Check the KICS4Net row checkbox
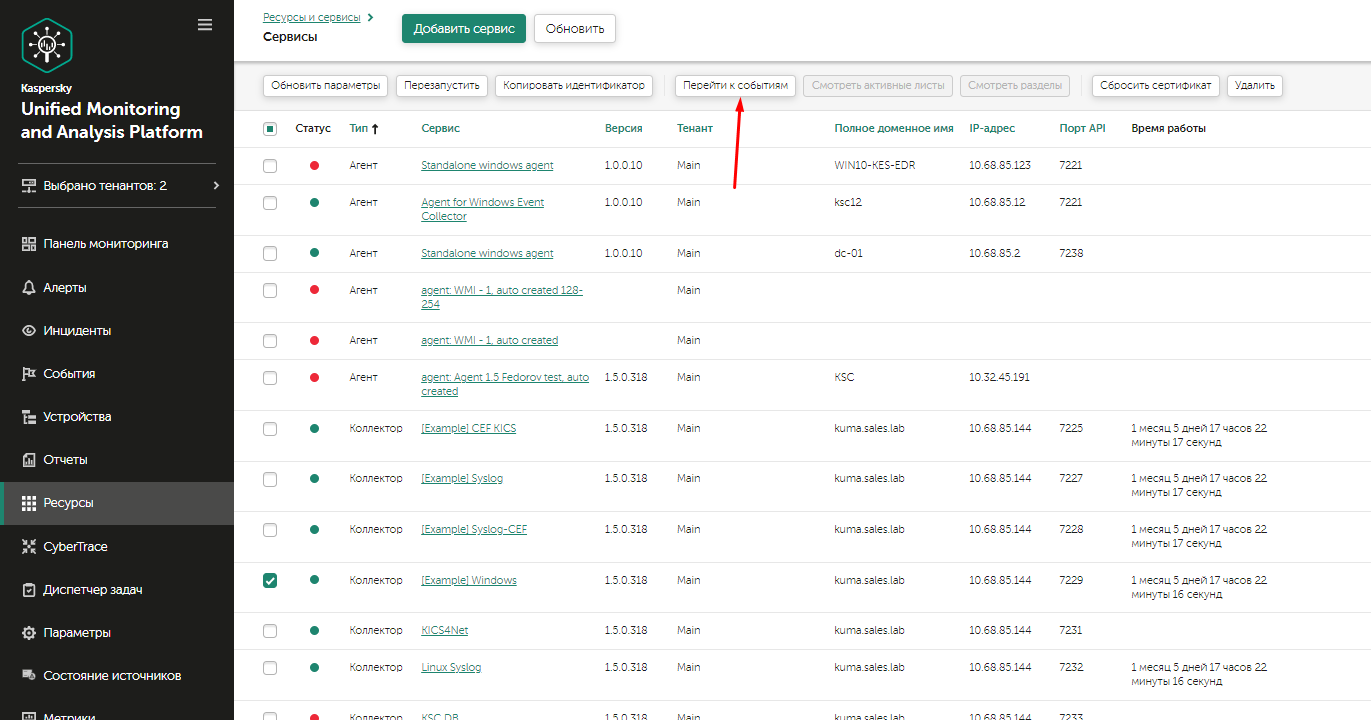This screenshot has height=720, width=1371. (x=270, y=631)
